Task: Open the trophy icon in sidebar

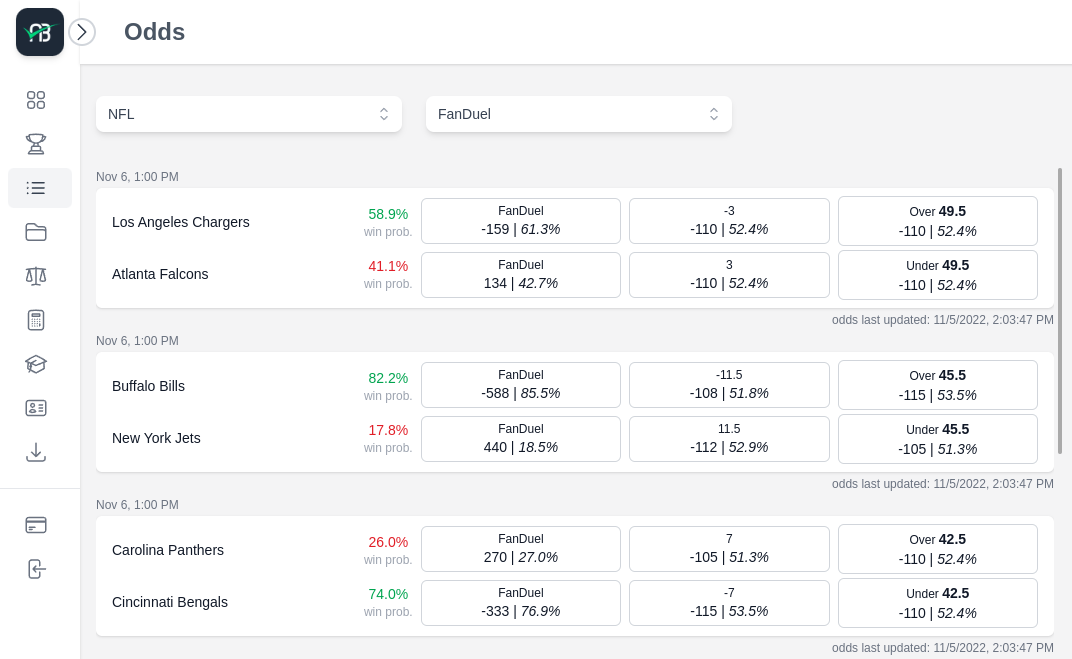Action: point(36,144)
